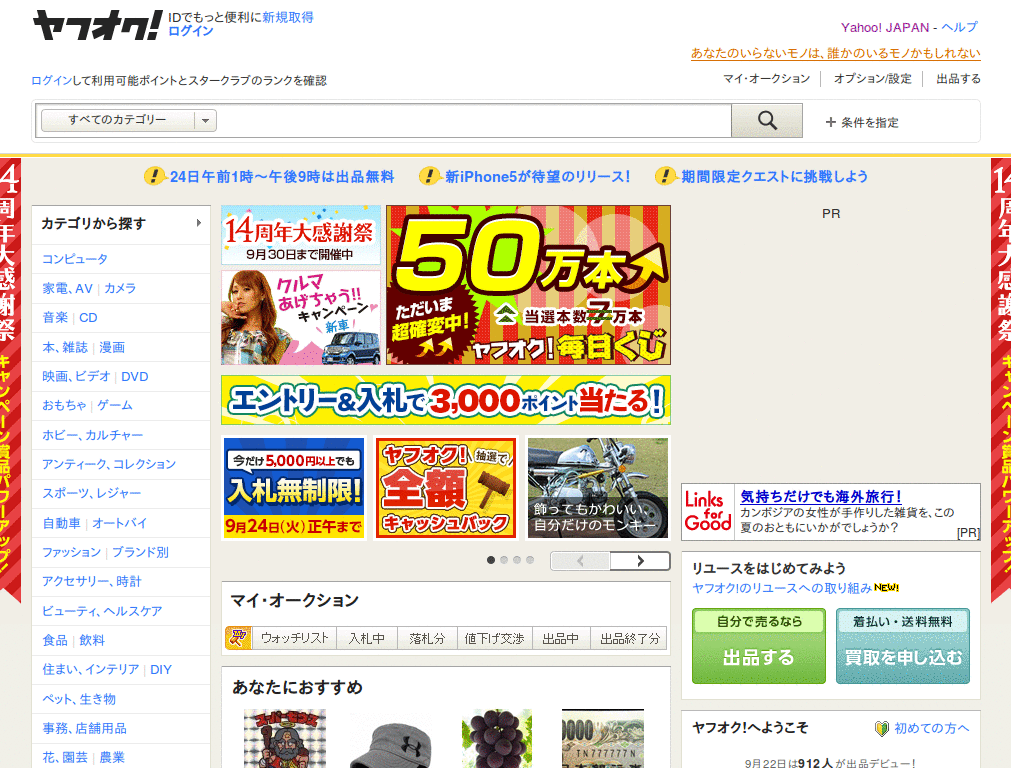The width and height of the screenshot is (1024, 768).
Task: Click the green beginner mark icon
Action: point(882,728)
